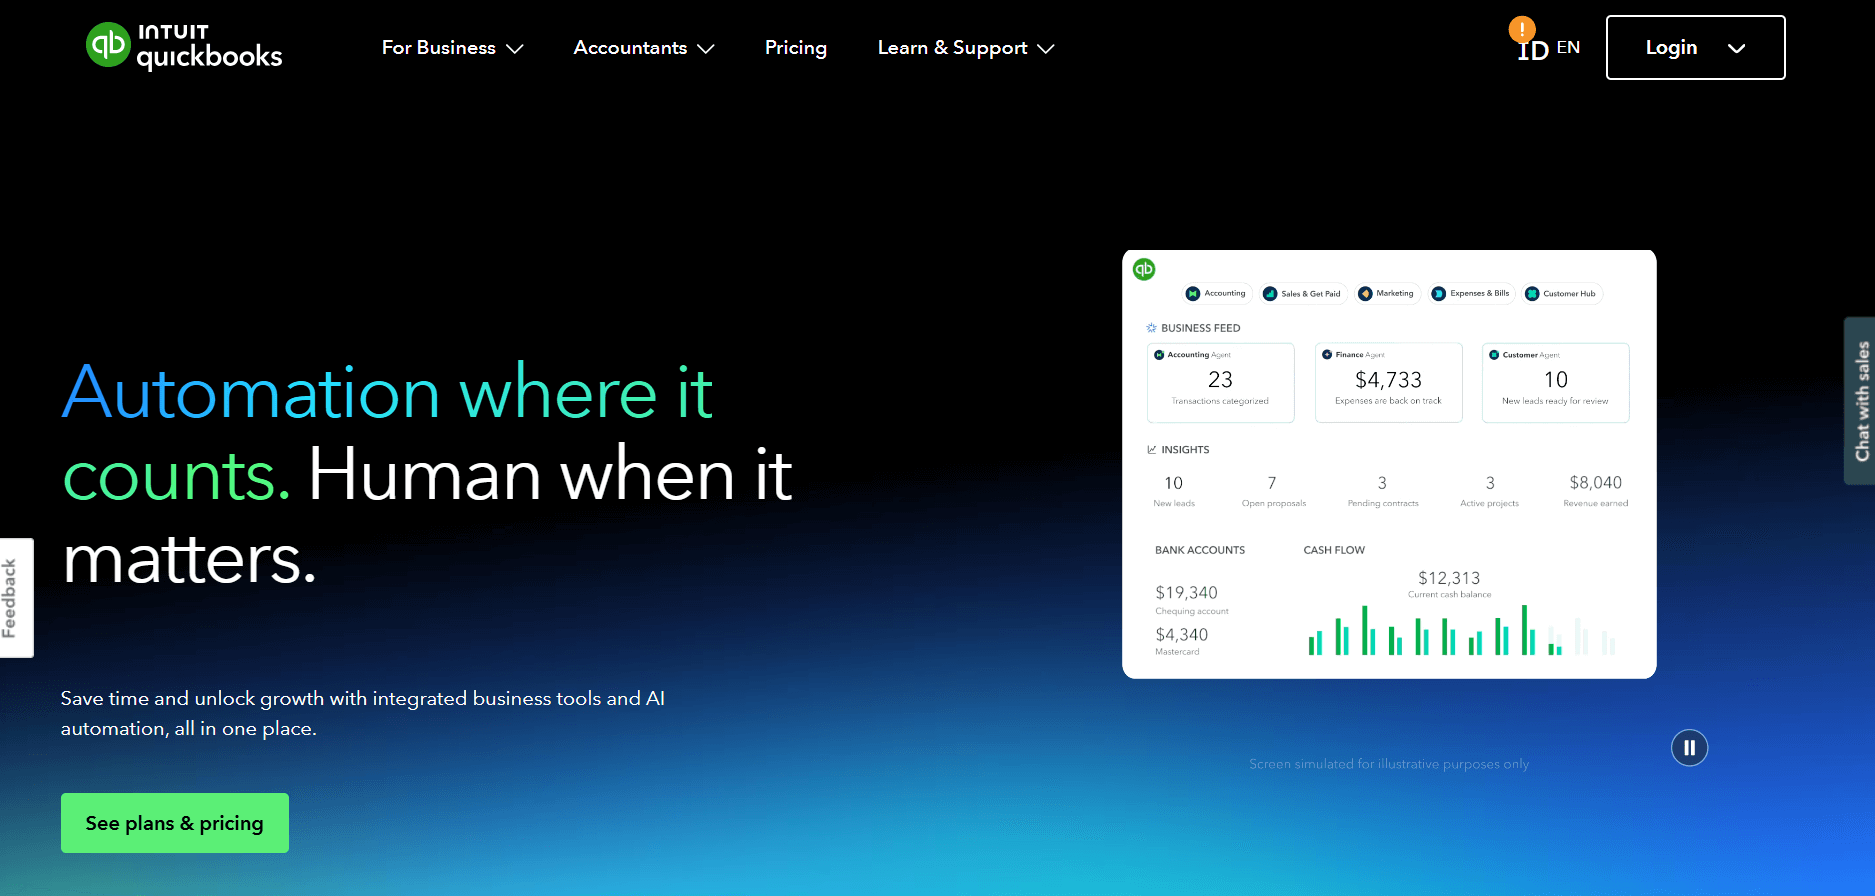Click the CASH FLOW heading
Image resolution: width=1875 pixels, height=896 pixels.
1334,550
